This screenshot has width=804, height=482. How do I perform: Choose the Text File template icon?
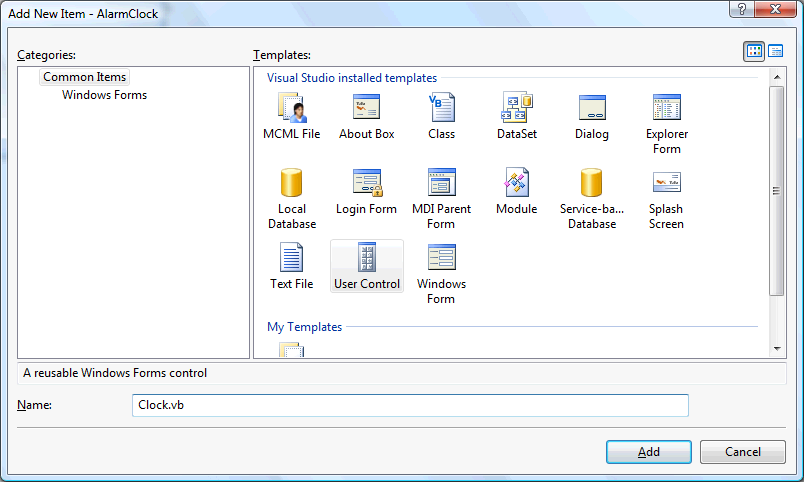[291, 257]
